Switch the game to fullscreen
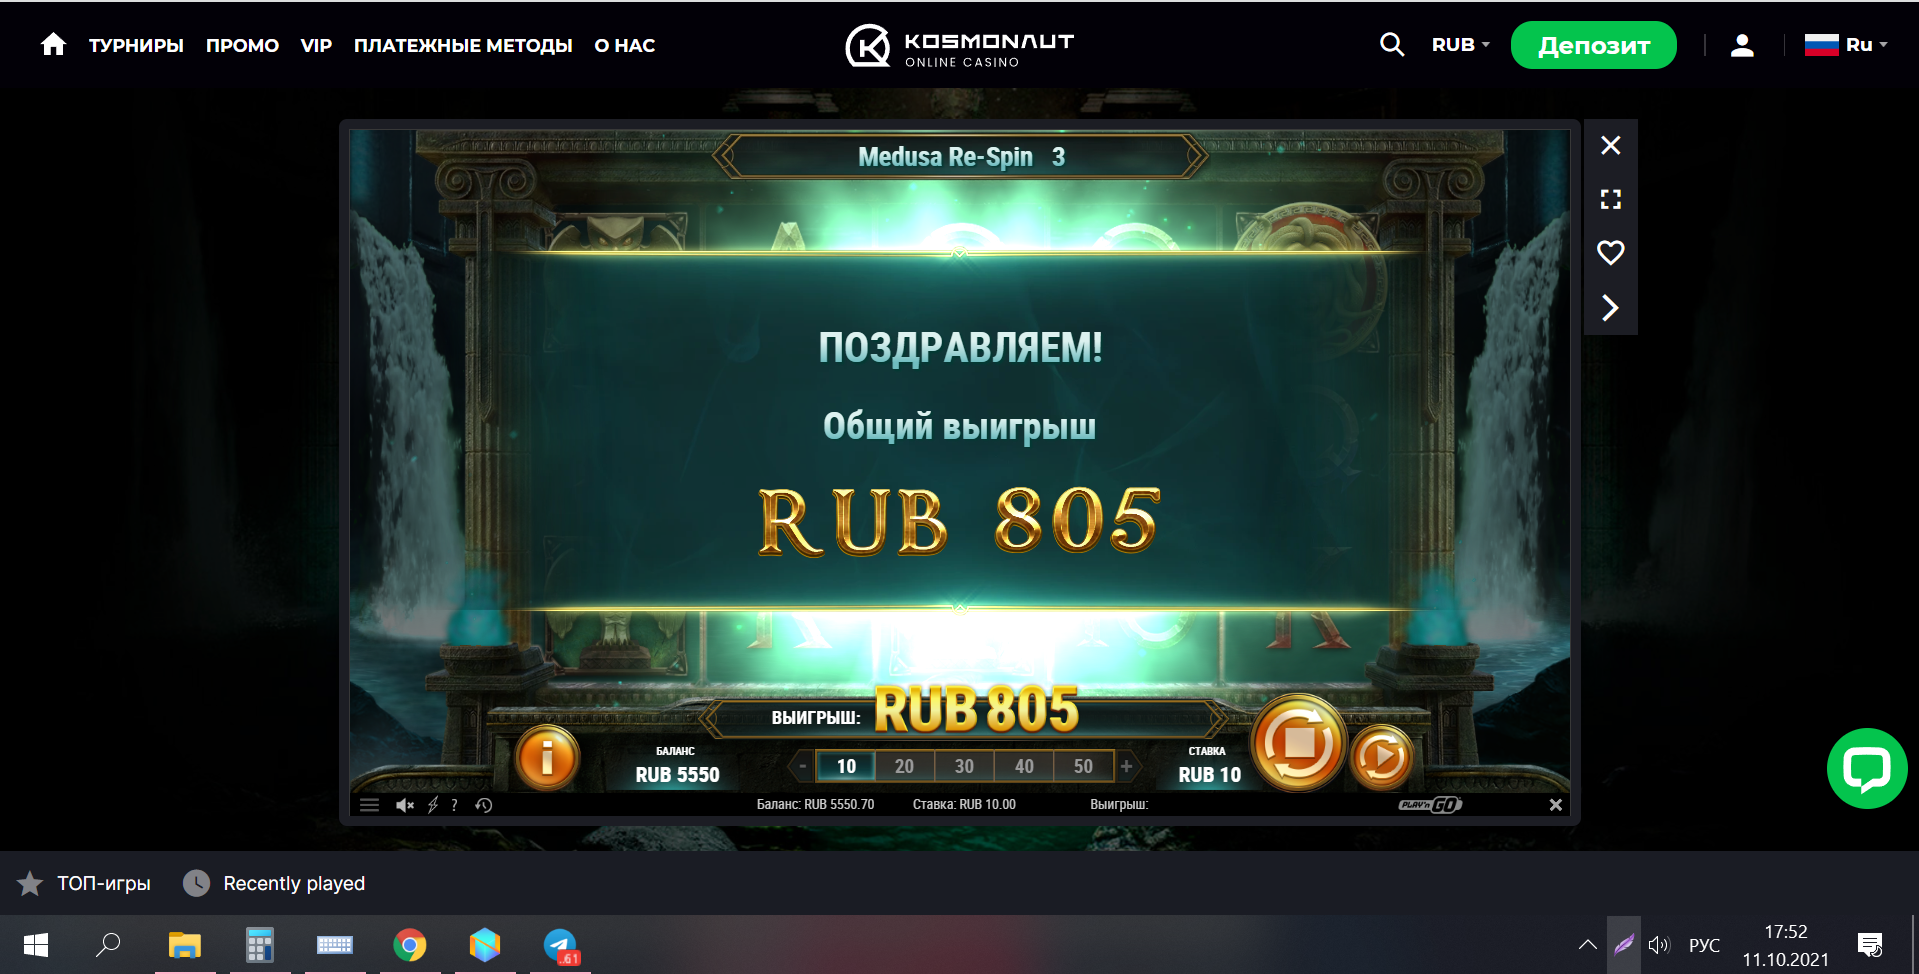The image size is (1919, 974). click(1610, 199)
